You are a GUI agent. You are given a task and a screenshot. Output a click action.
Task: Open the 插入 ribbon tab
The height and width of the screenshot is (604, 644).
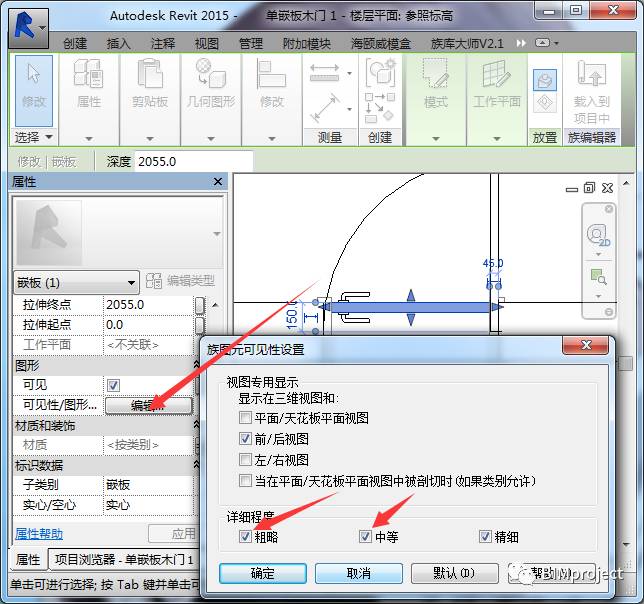pyautogui.click(x=118, y=43)
